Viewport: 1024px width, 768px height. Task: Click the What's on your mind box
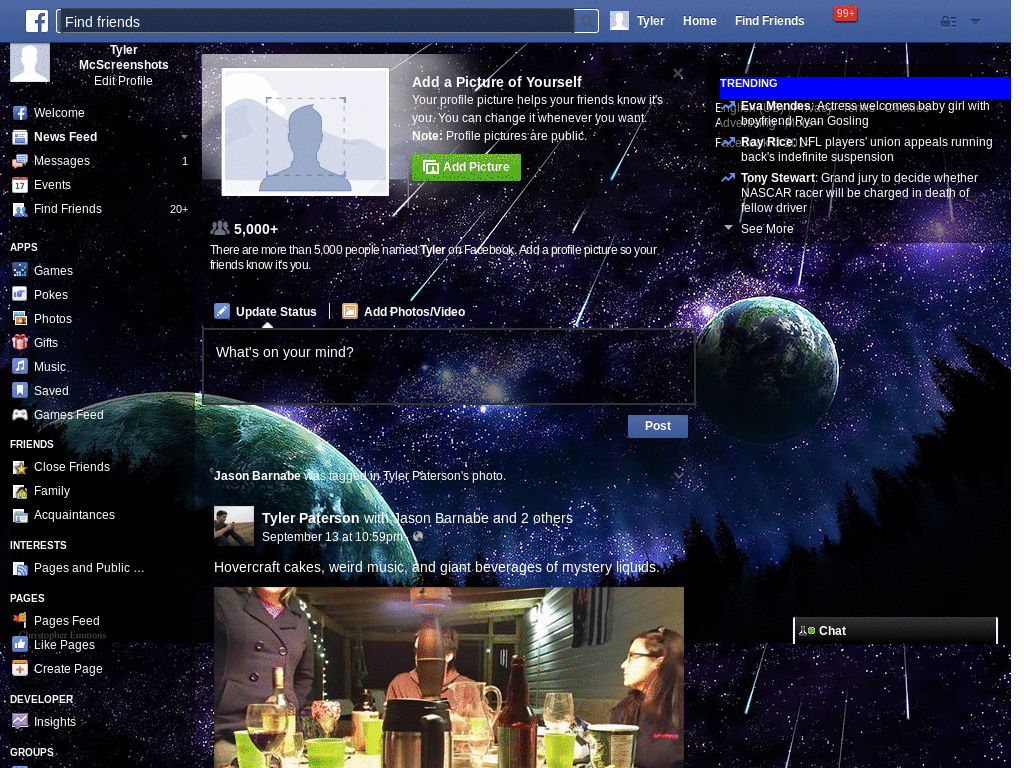(448, 366)
